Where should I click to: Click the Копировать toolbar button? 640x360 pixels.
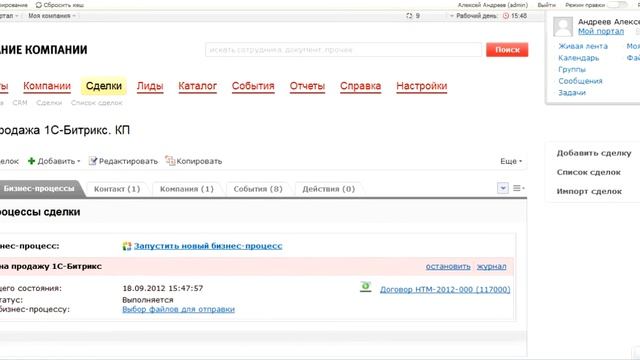tap(194, 161)
